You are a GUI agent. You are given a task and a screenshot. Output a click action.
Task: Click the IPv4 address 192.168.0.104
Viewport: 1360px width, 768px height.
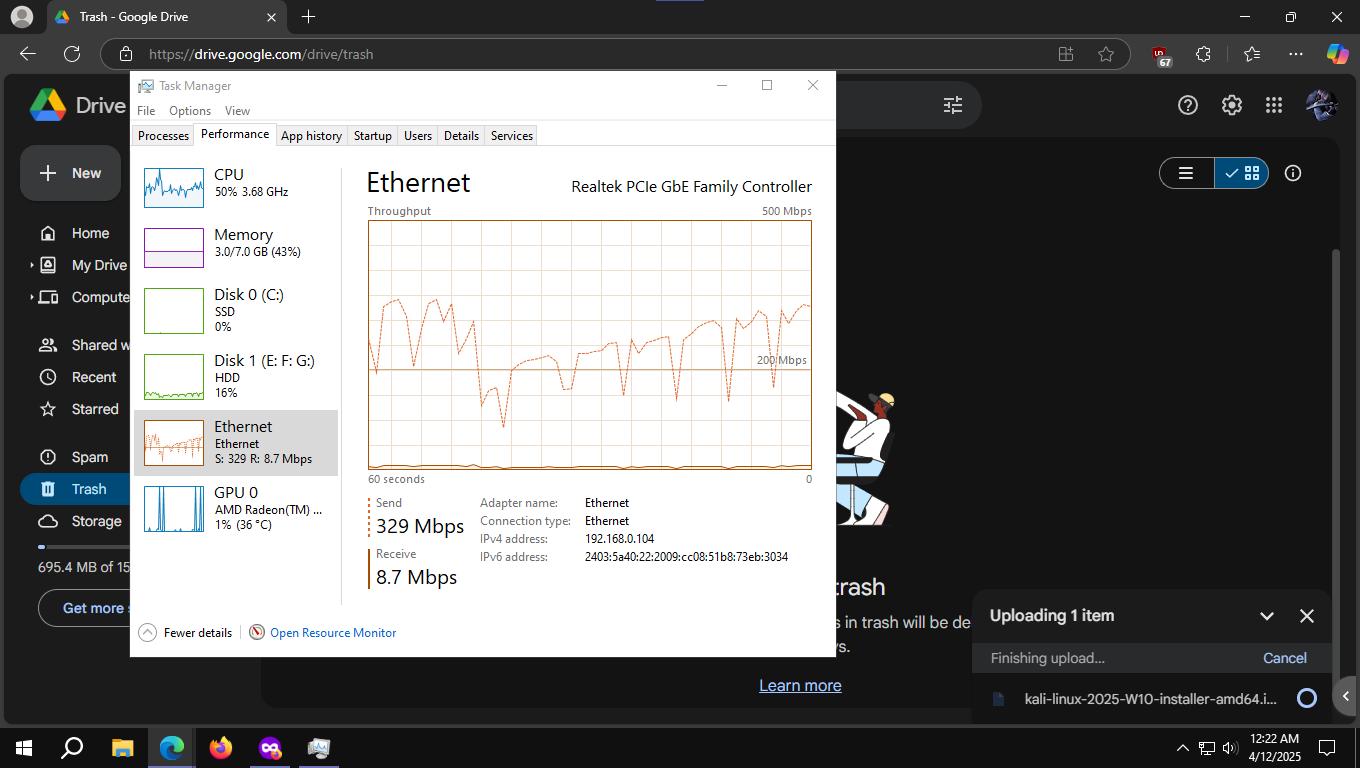[619, 539]
